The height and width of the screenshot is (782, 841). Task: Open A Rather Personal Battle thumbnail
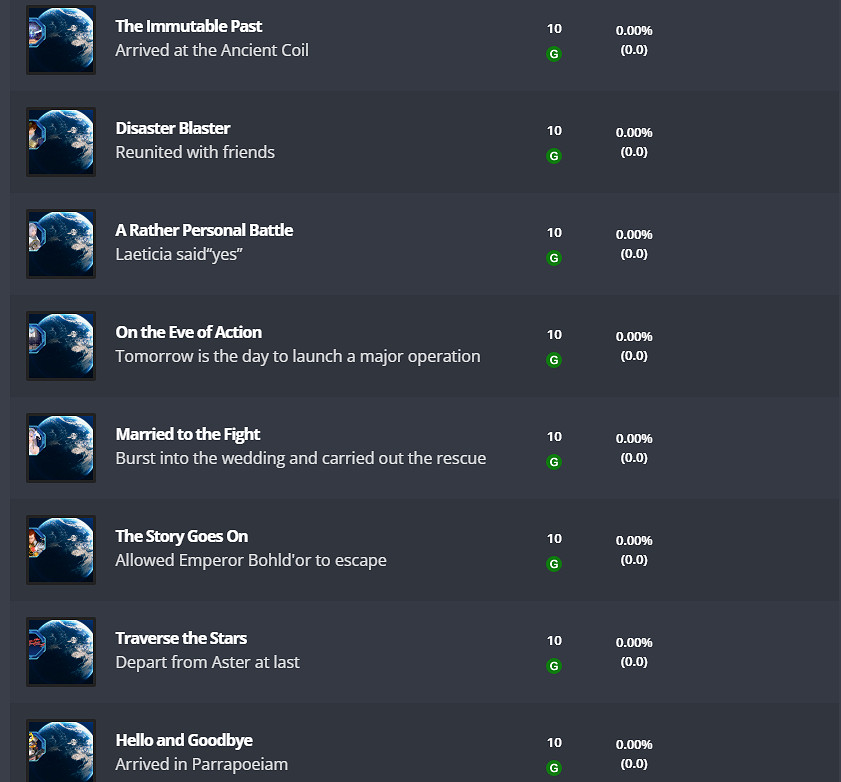(61, 244)
